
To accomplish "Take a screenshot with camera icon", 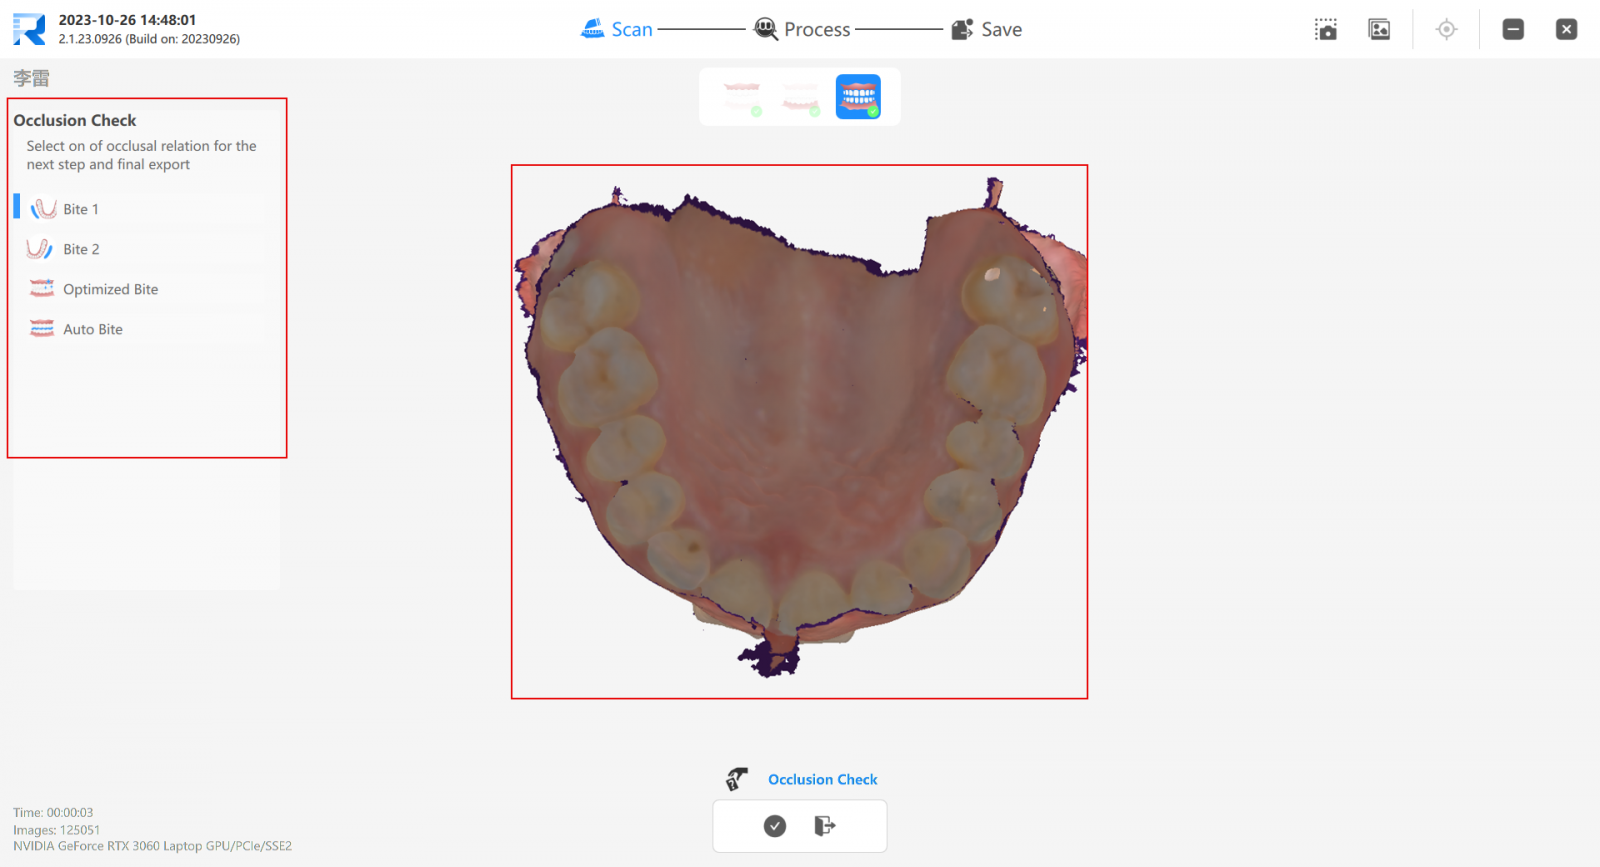I will [1326, 29].
